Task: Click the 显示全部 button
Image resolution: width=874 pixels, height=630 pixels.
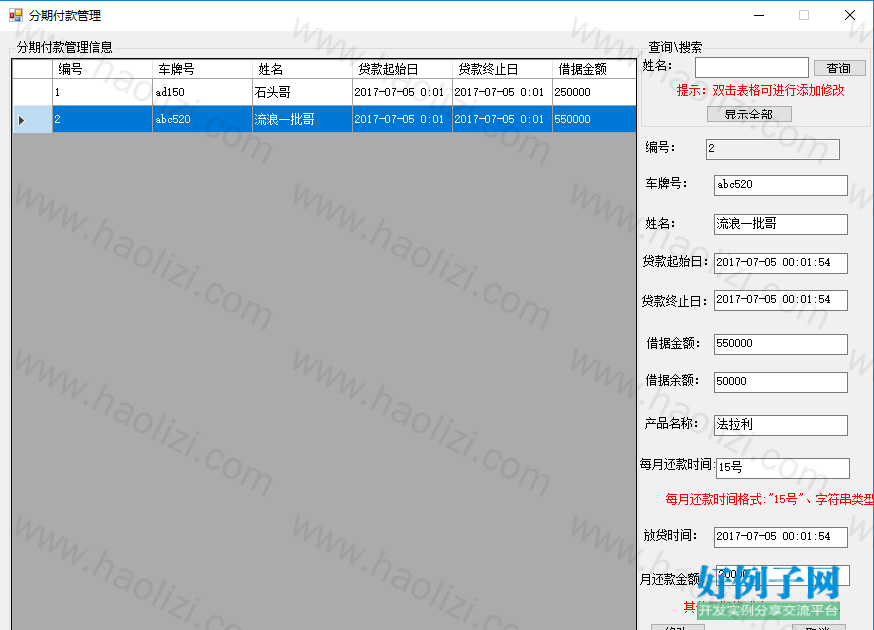Action: pos(749,114)
